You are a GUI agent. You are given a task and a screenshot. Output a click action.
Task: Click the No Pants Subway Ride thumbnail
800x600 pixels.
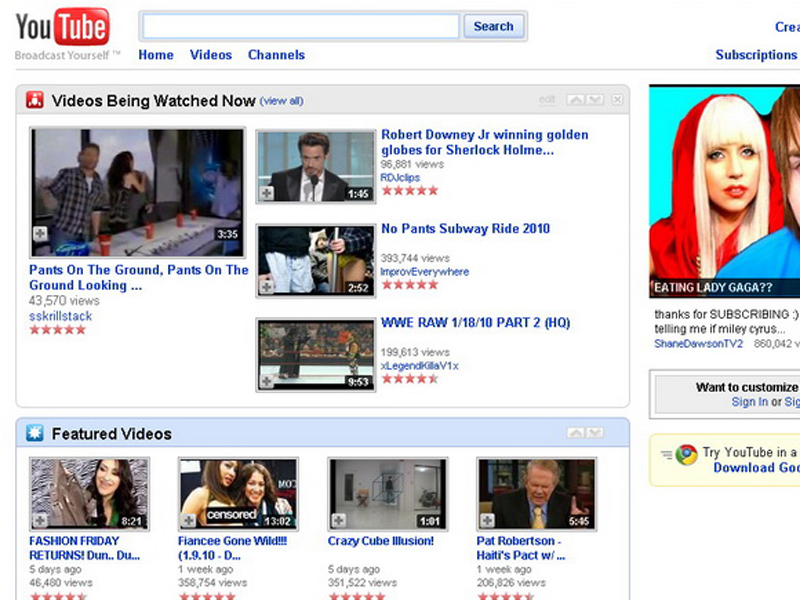pos(316,261)
